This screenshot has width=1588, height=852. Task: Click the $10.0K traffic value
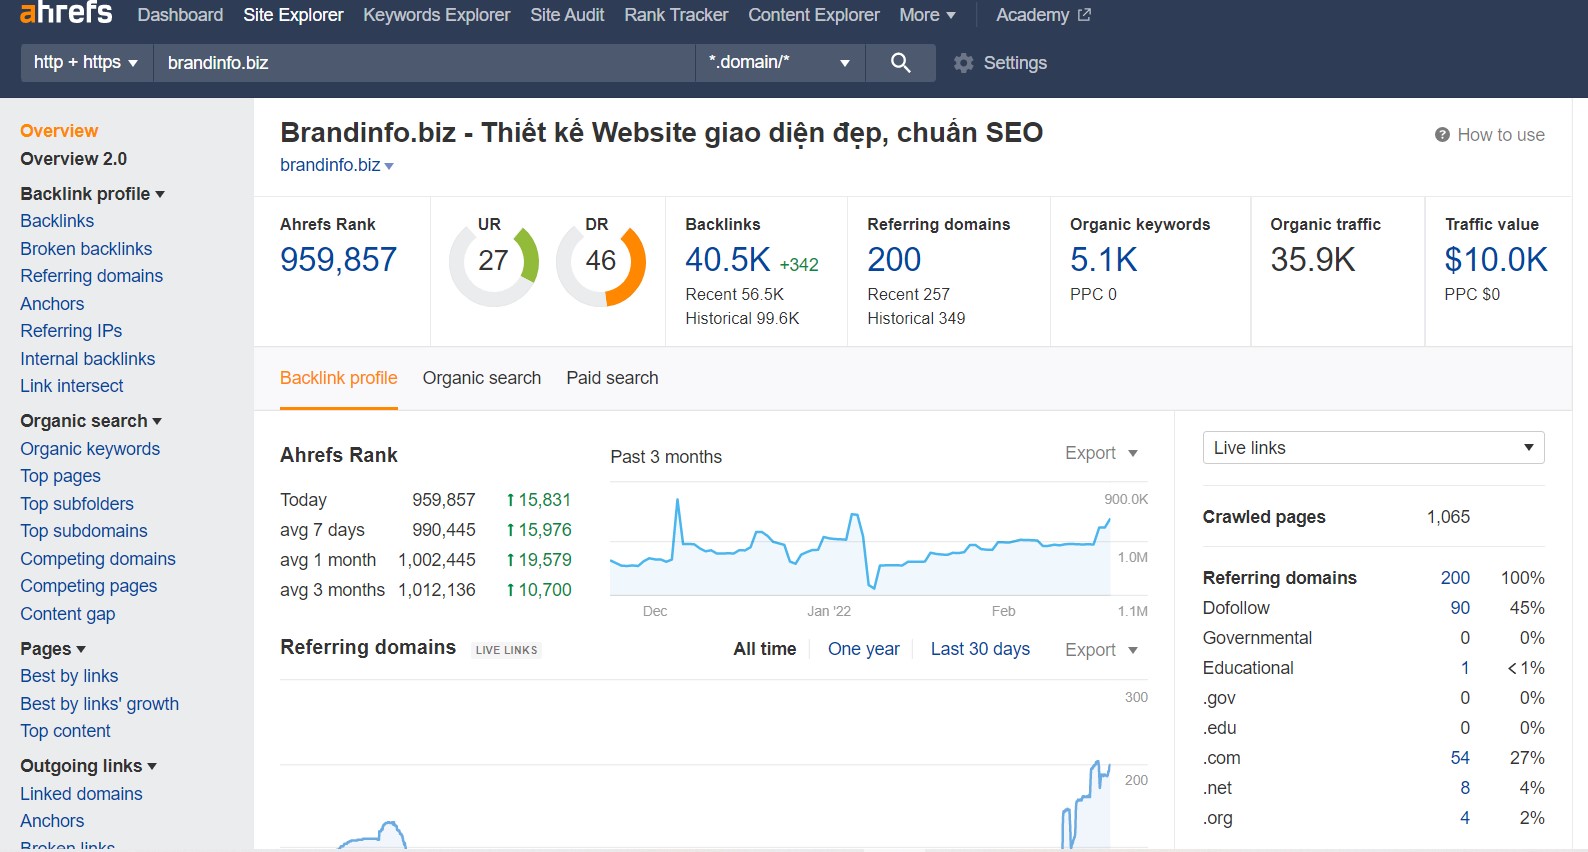[x=1496, y=260]
